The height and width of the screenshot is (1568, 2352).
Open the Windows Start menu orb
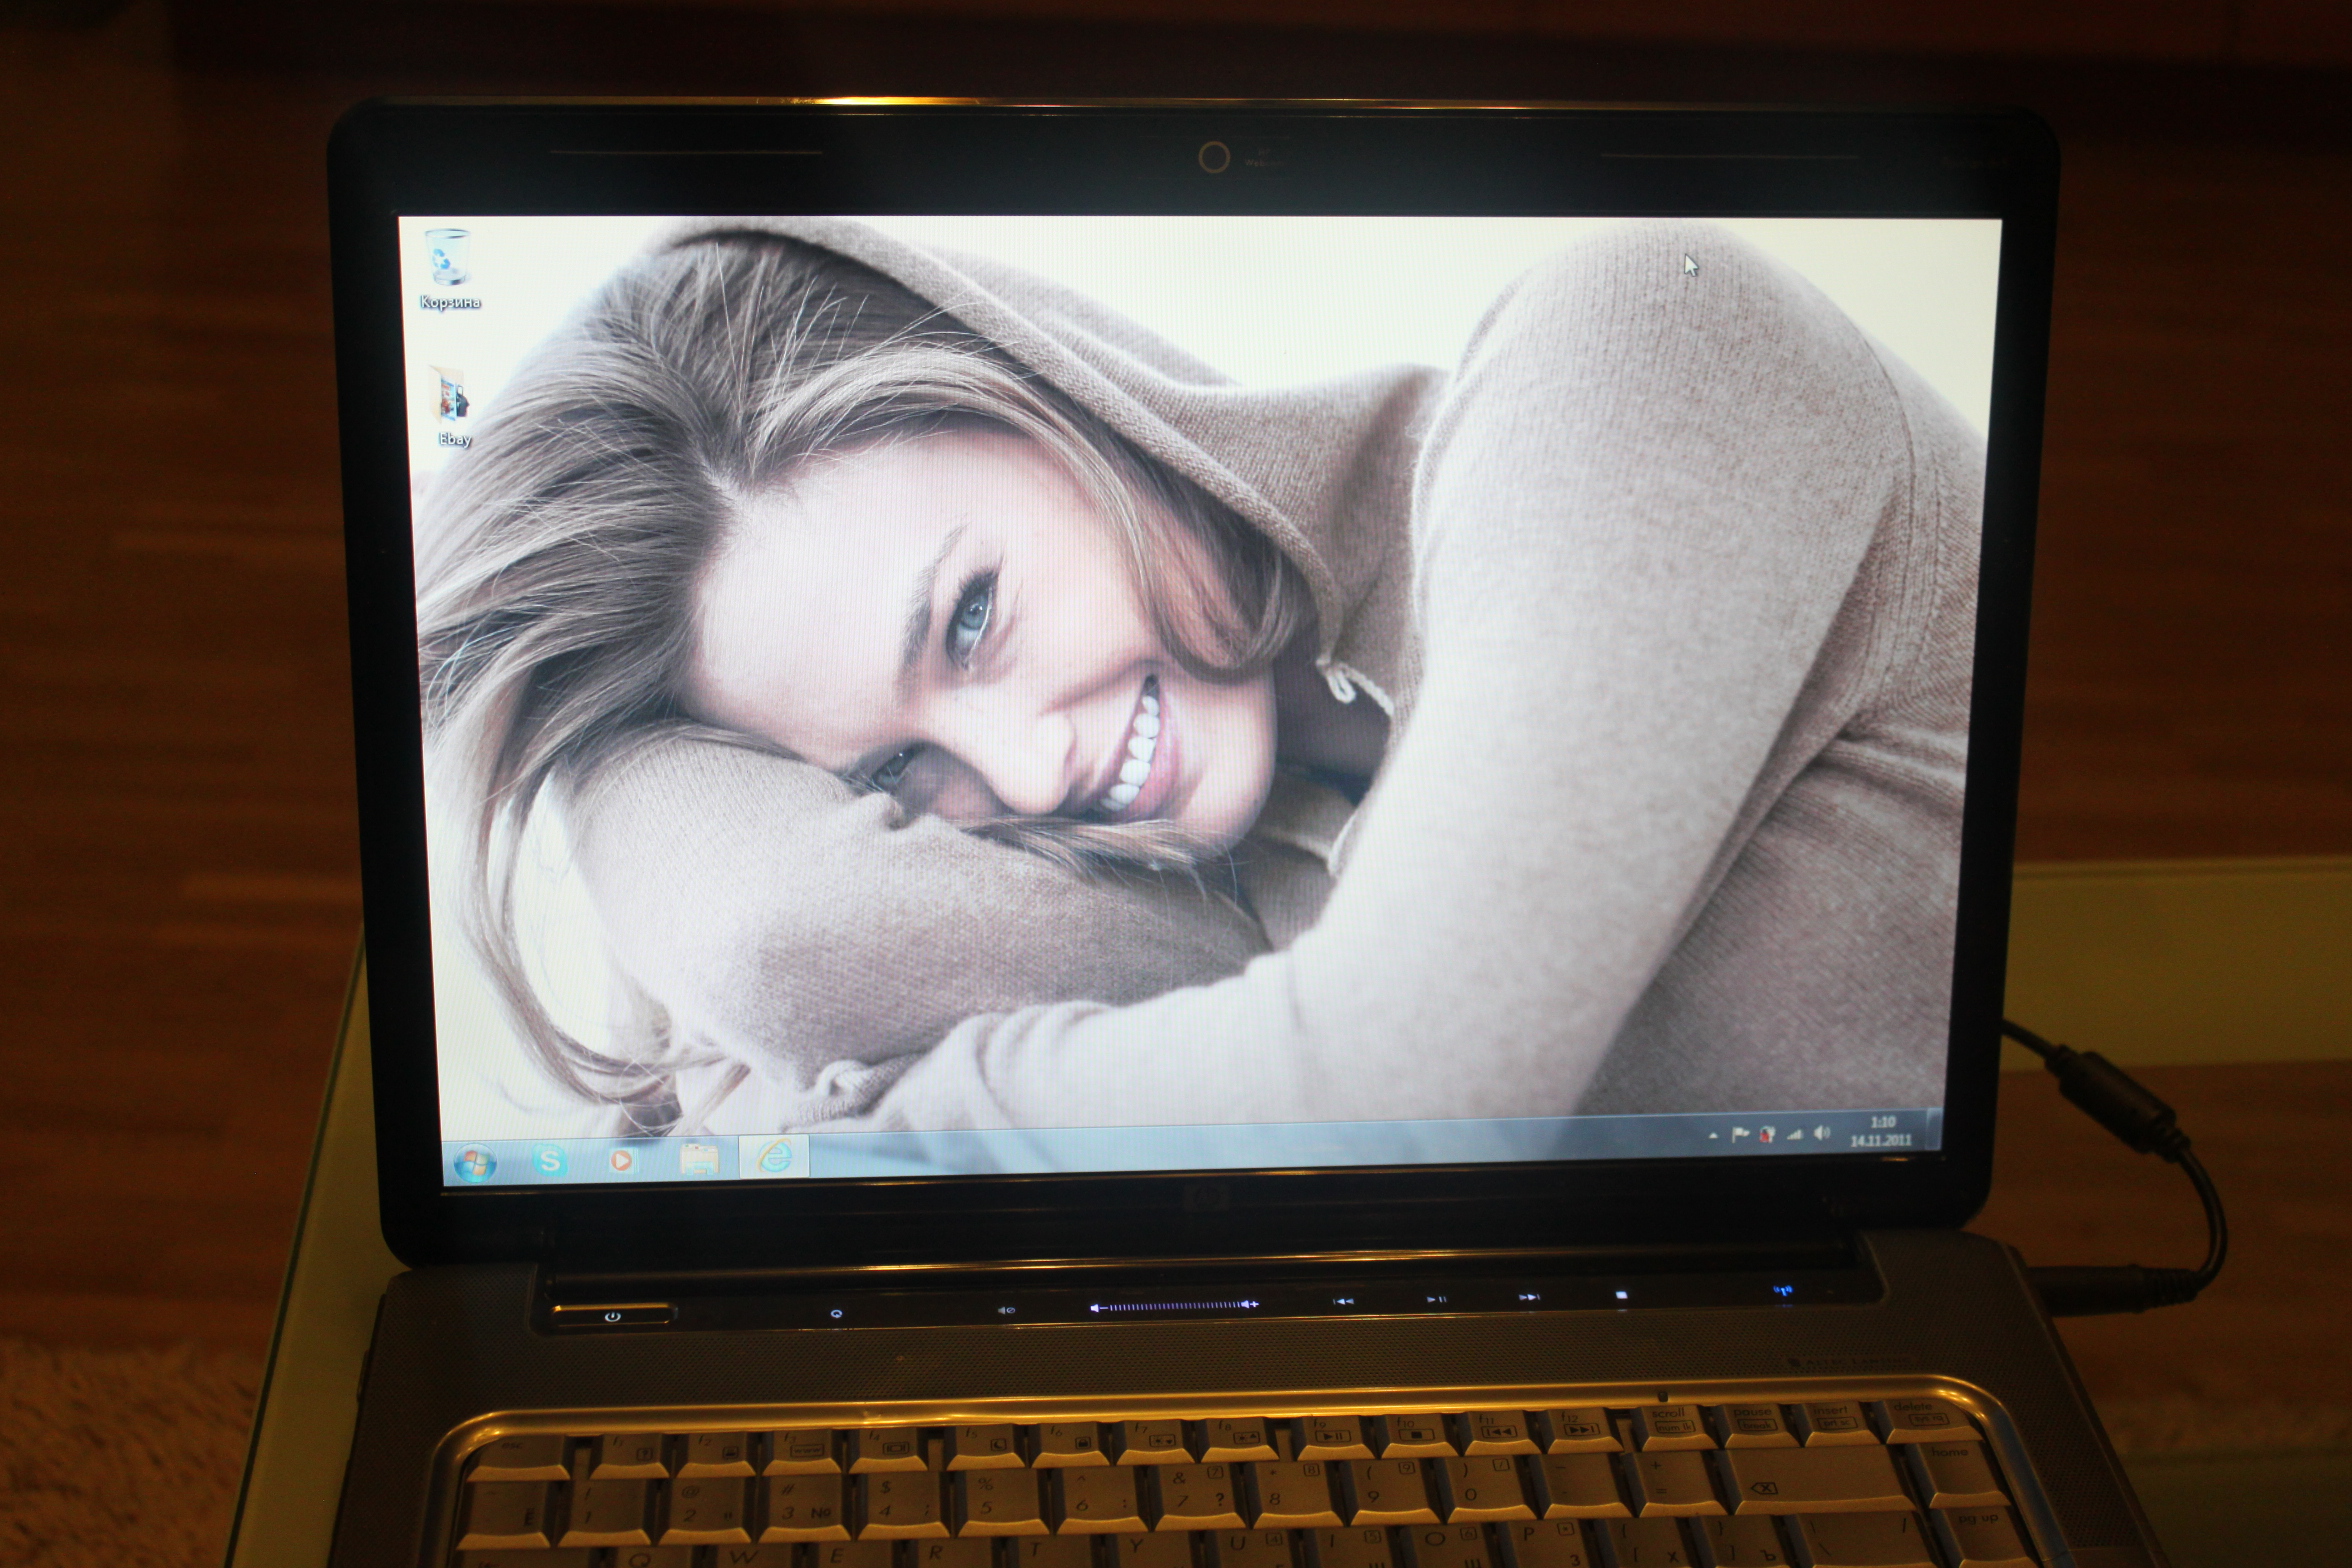pyautogui.click(x=475, y=1163)
